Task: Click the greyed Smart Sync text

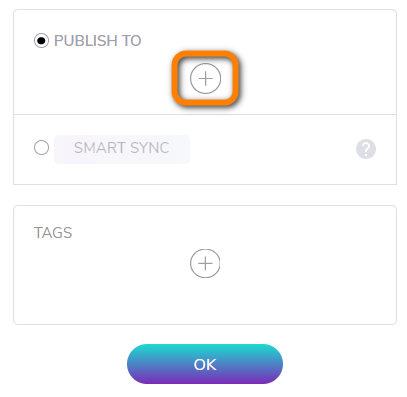Action: tap(122, 148)
